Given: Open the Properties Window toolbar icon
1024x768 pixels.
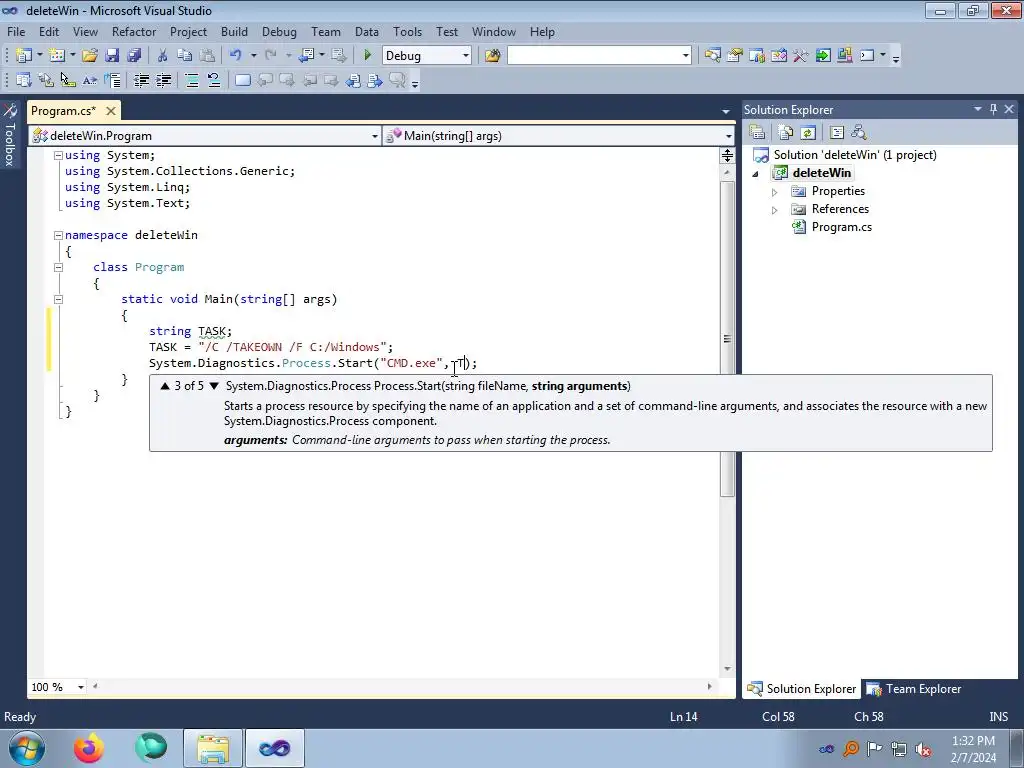Looking at the screenshot, I should click(735, 56).
